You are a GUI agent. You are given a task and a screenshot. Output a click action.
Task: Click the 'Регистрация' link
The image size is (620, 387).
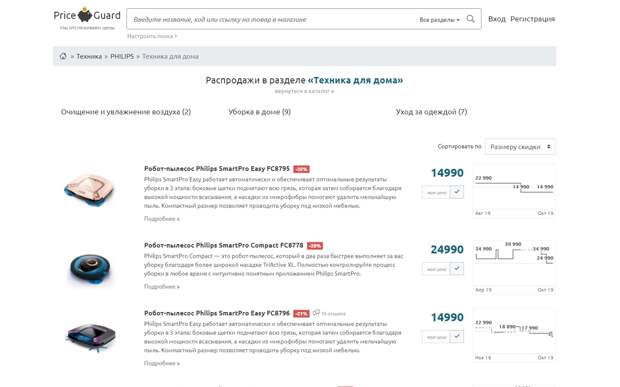532,19
